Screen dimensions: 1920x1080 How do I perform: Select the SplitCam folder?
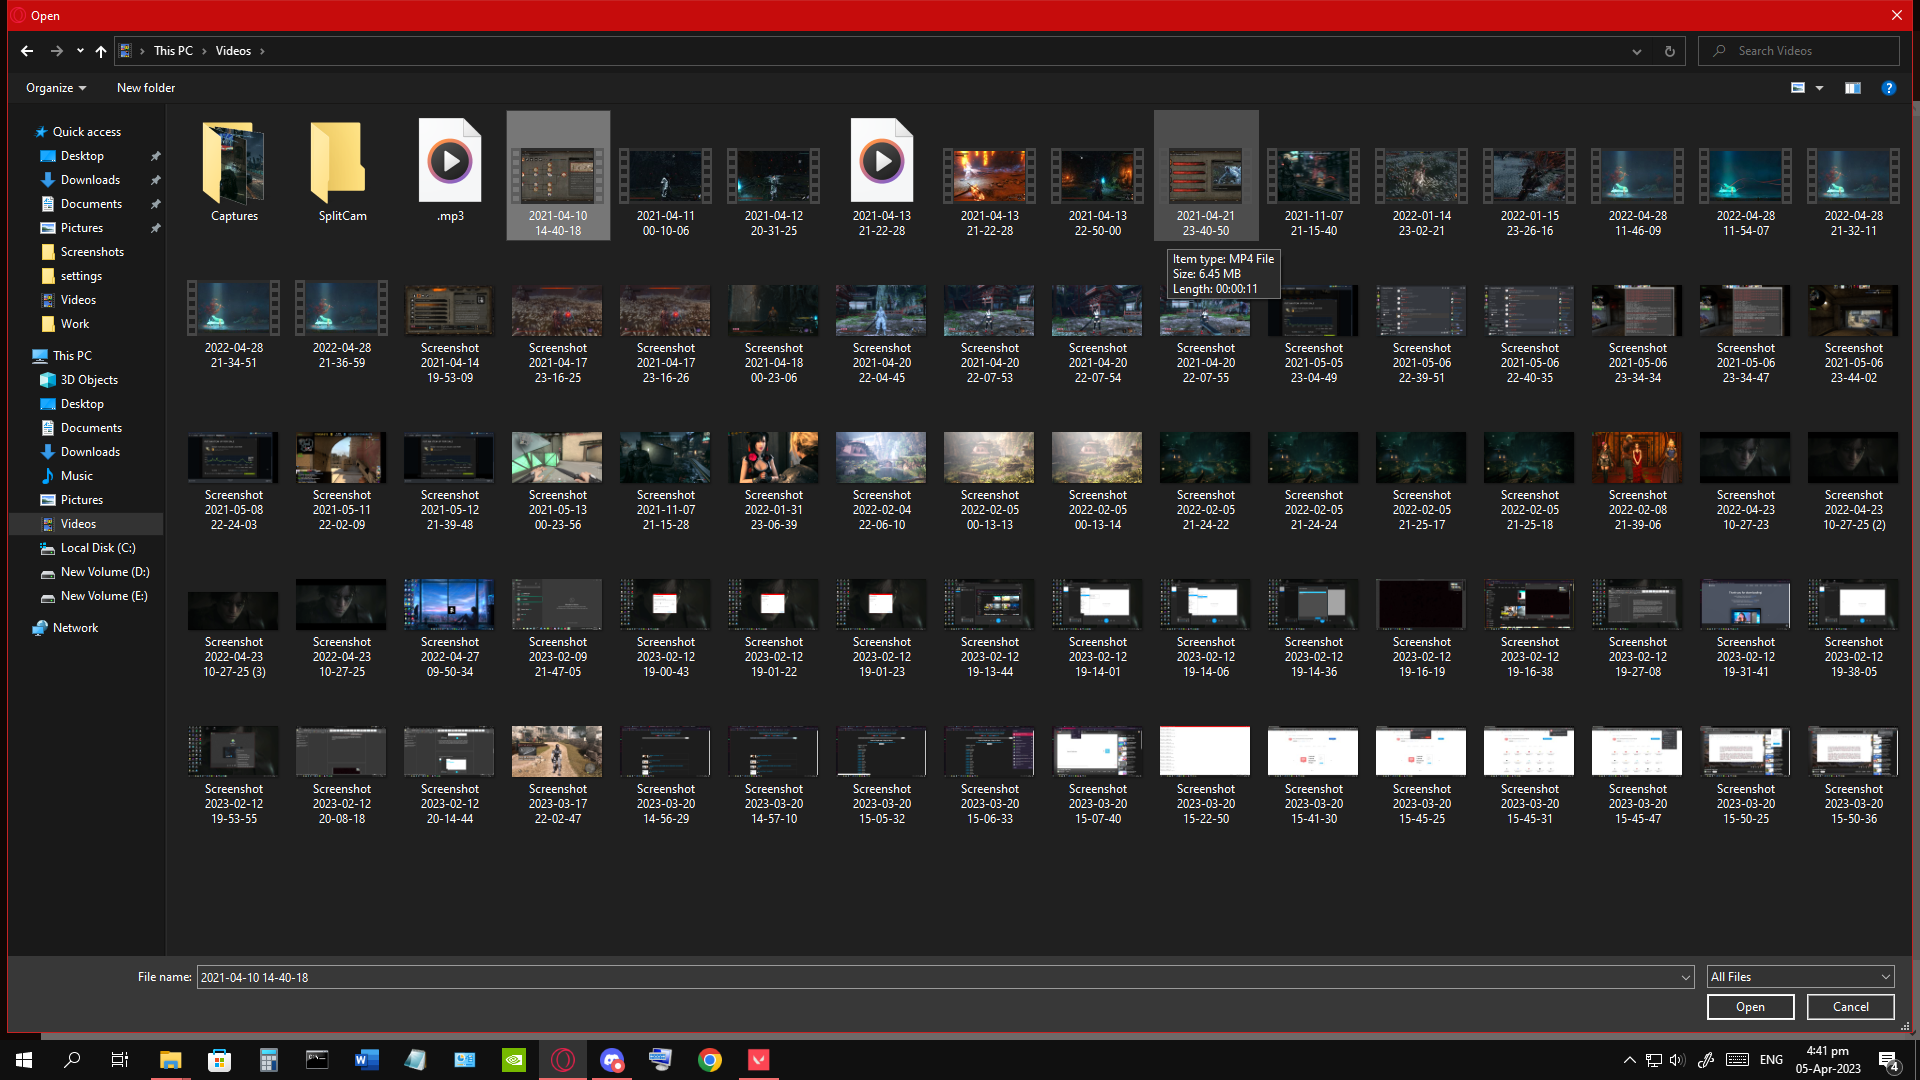point(342,172)
